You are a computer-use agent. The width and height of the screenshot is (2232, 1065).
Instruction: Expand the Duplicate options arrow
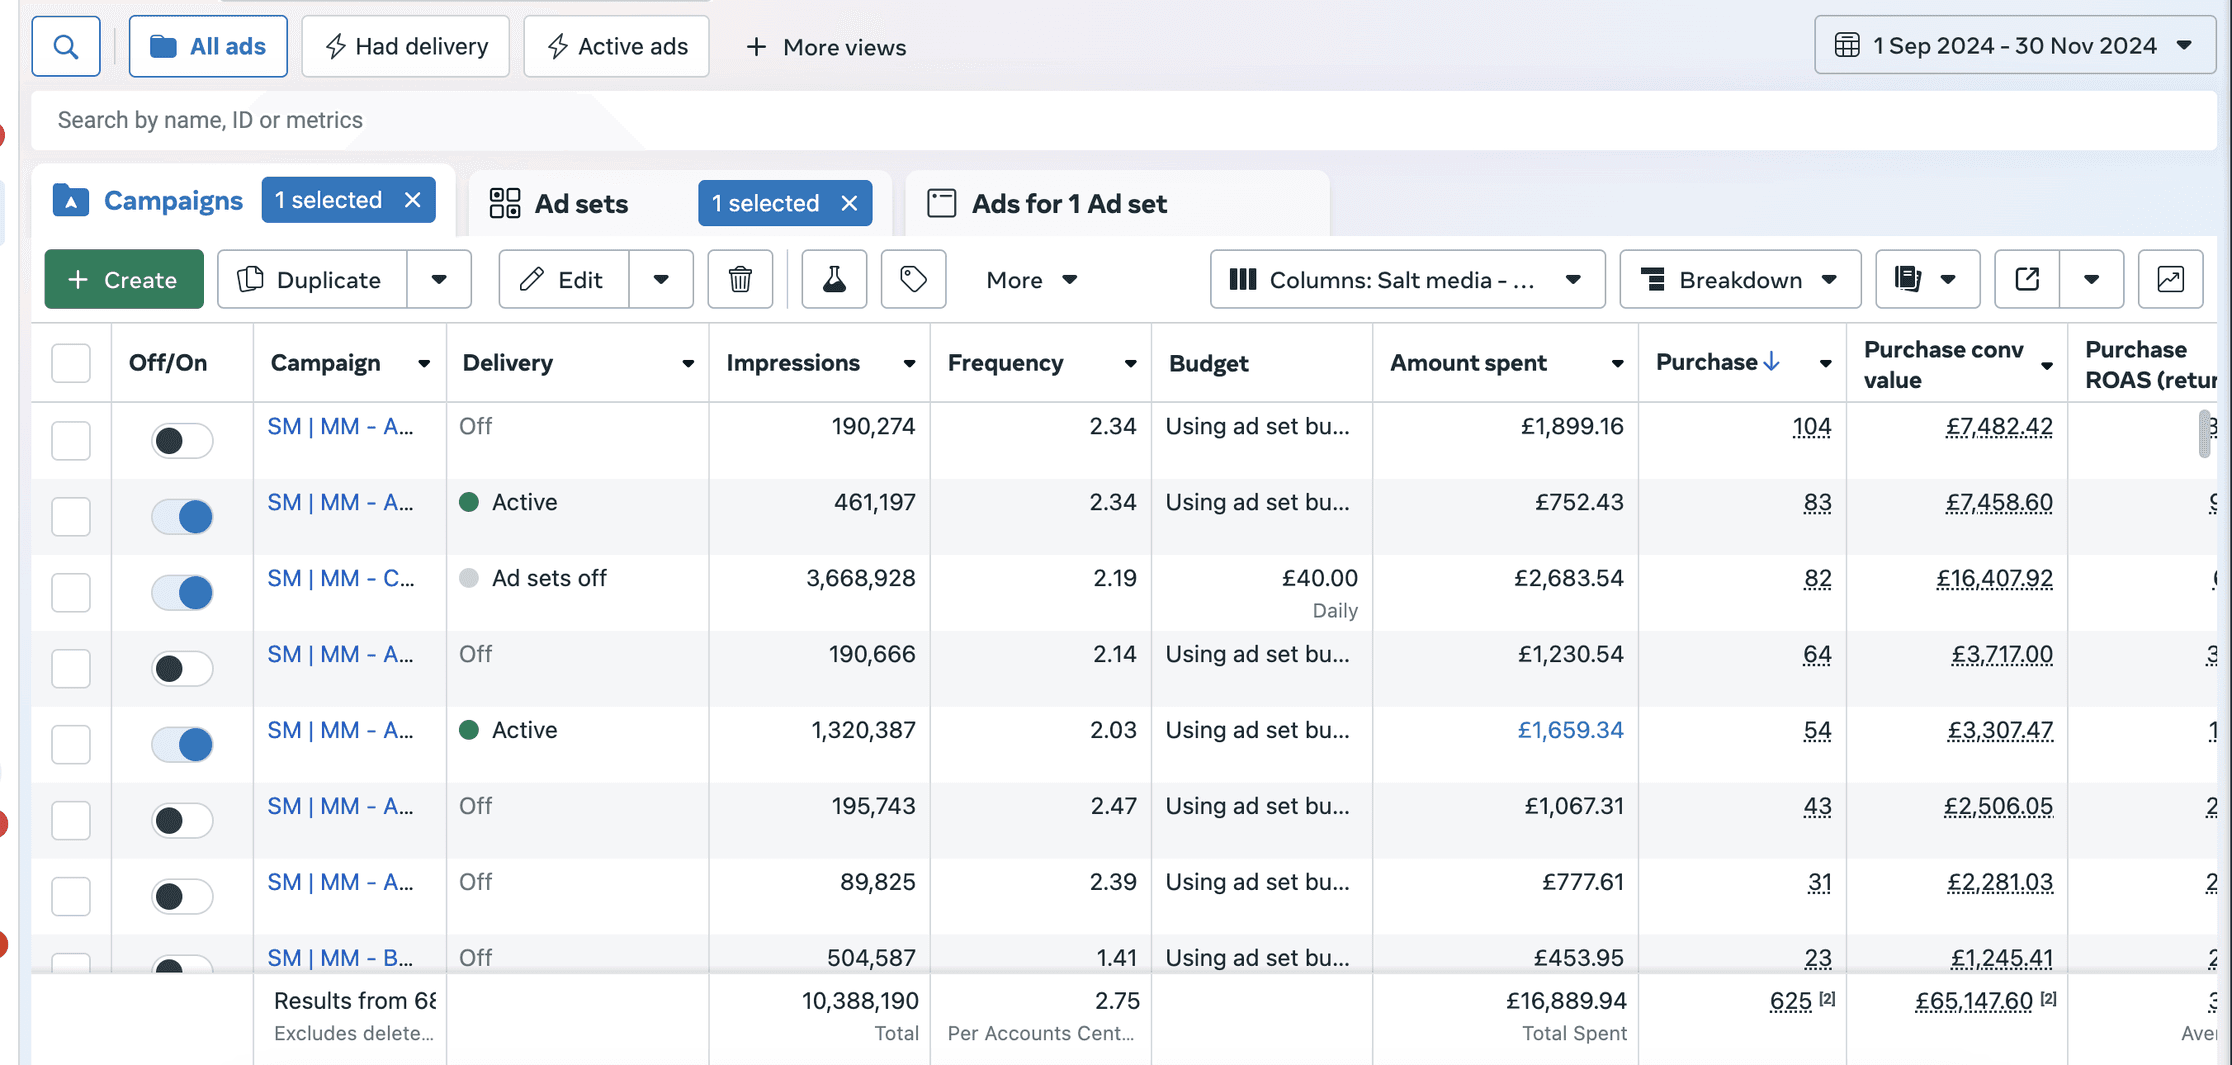coord(439,279)
